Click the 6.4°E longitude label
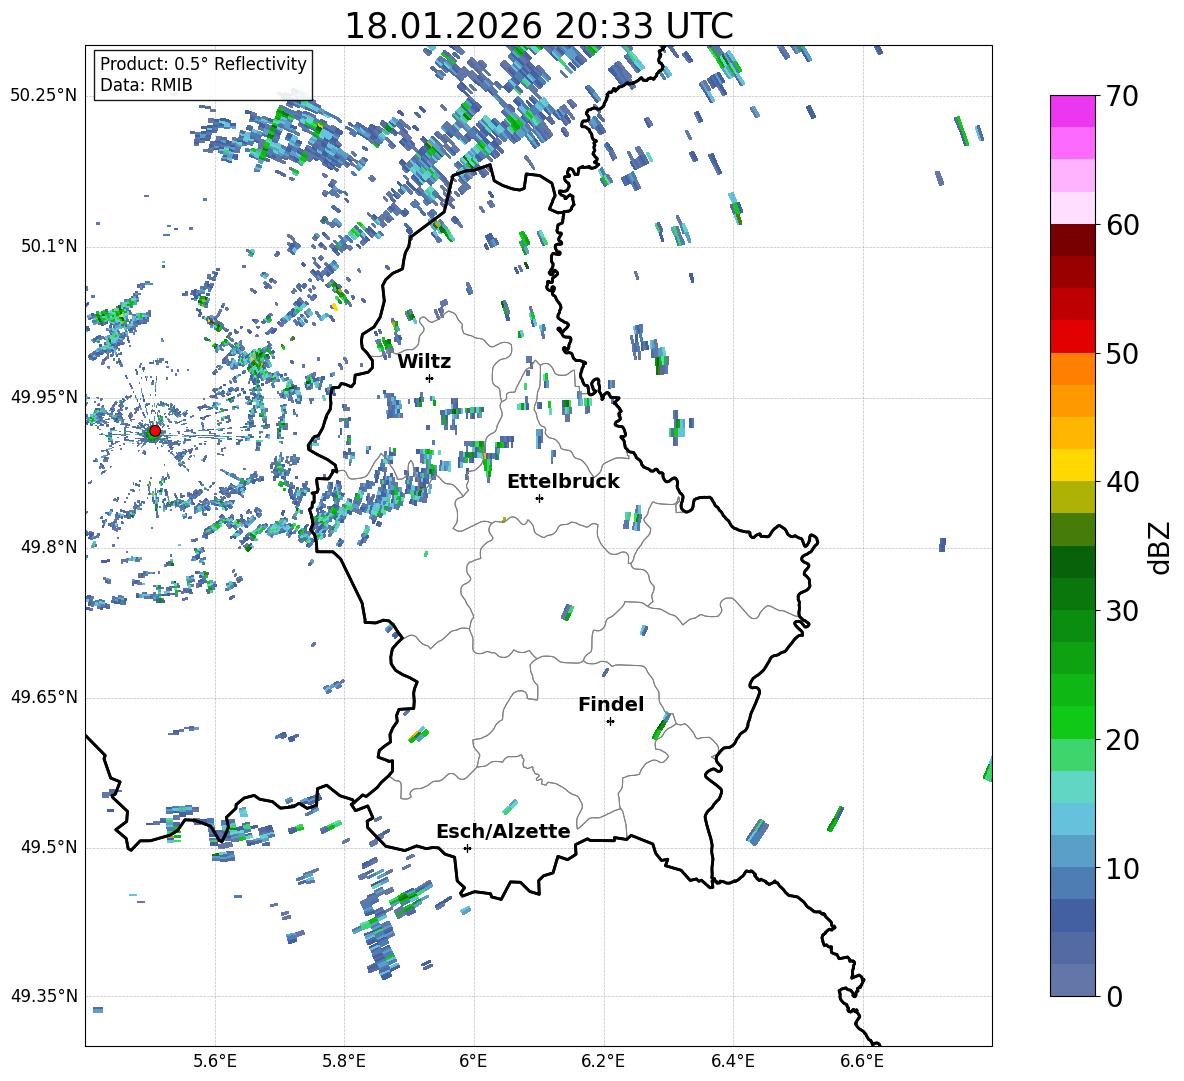The image size is (1184, 1081). pos(732,1061)
